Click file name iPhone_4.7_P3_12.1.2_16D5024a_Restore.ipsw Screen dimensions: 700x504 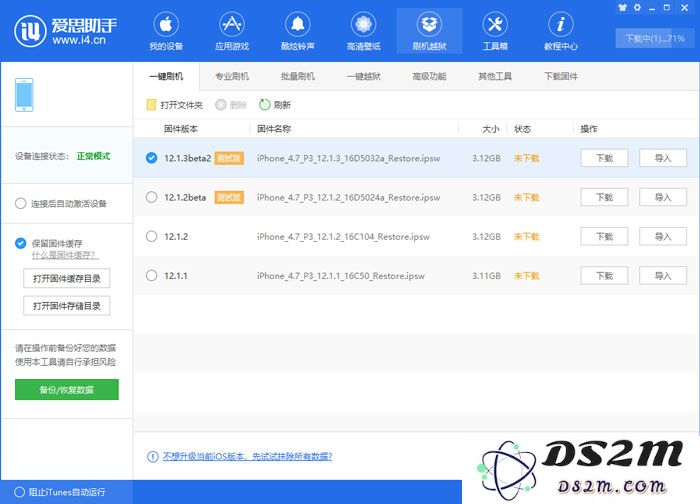click(348, 197)
